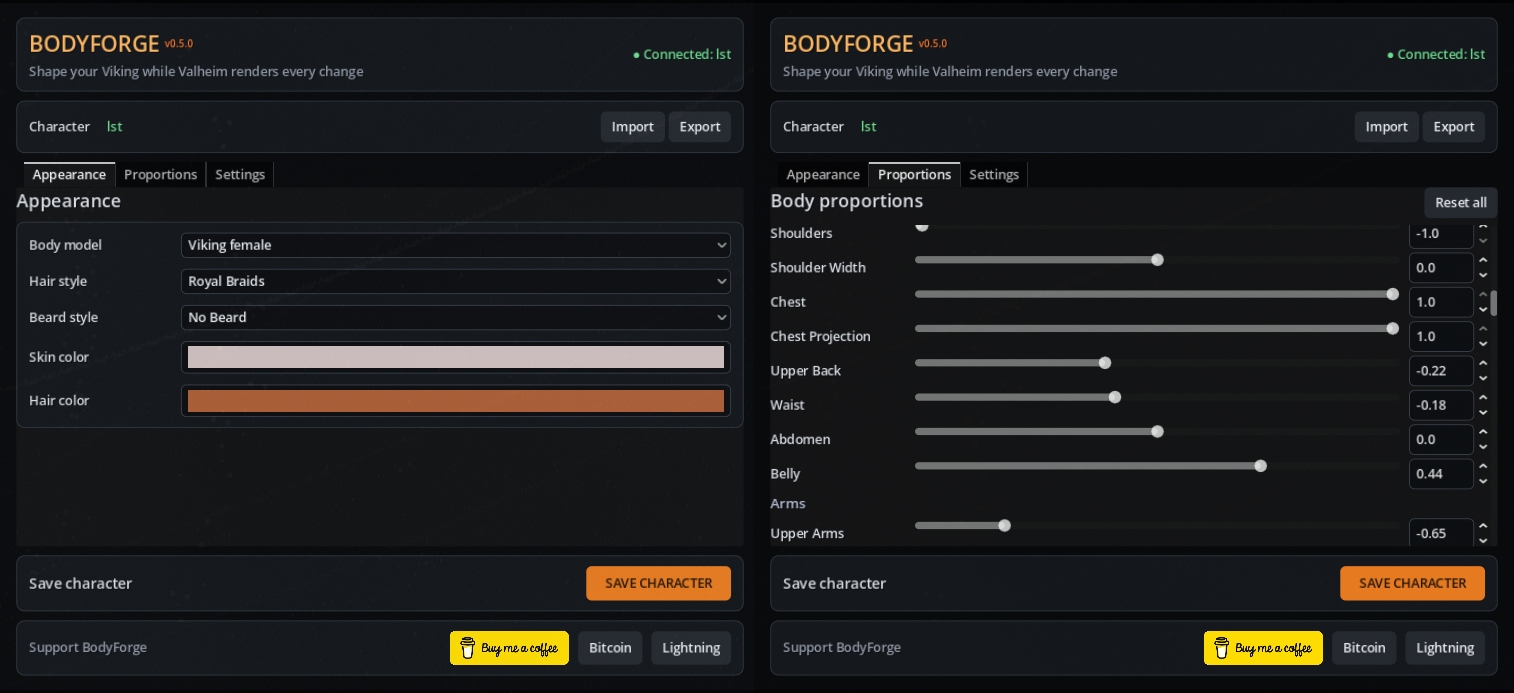Increase Abdomen with the up arrow
The image size is (1514, 693).
tap(1483, 433)
